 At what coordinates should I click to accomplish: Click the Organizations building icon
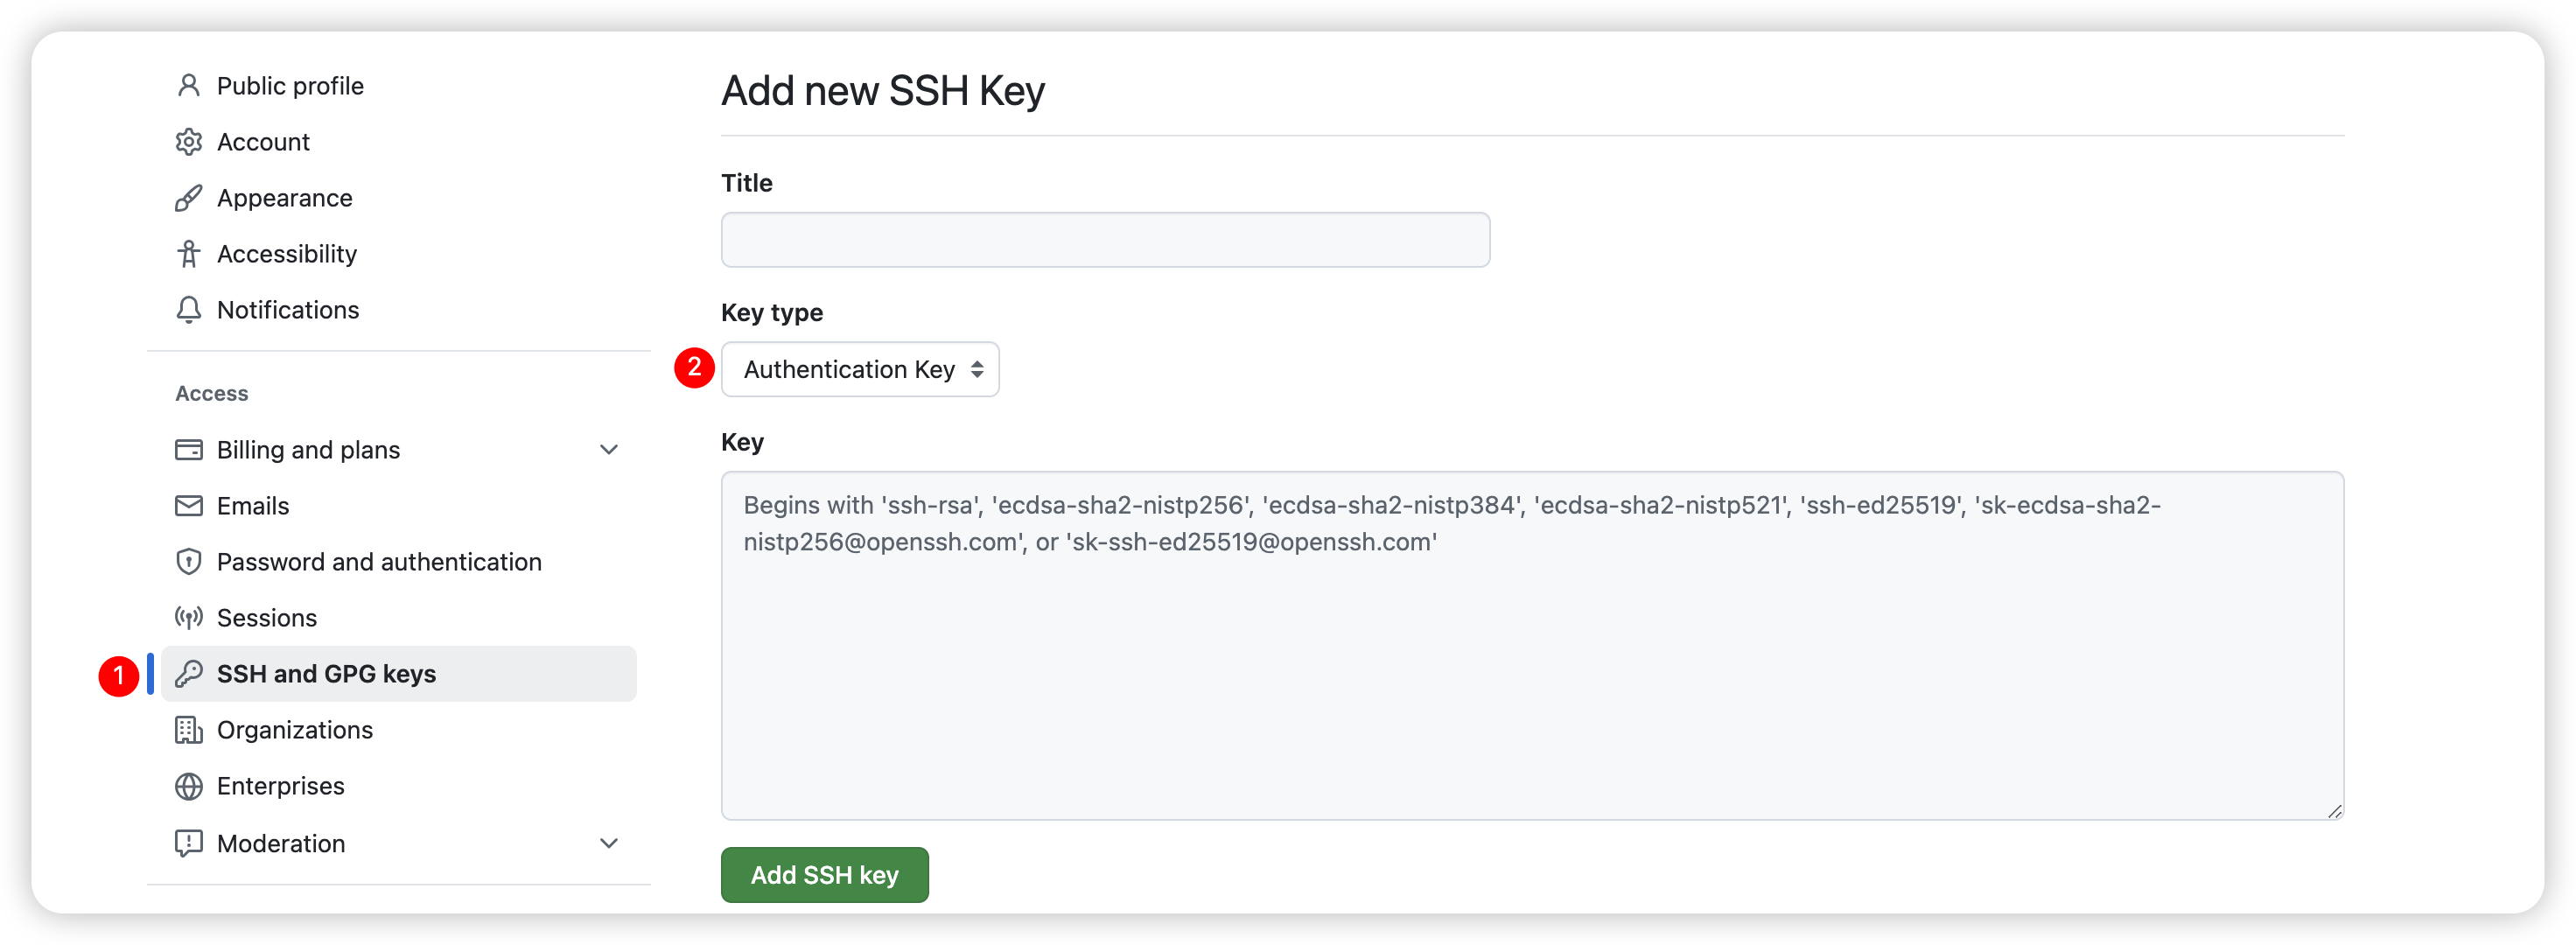click(189, 730)
